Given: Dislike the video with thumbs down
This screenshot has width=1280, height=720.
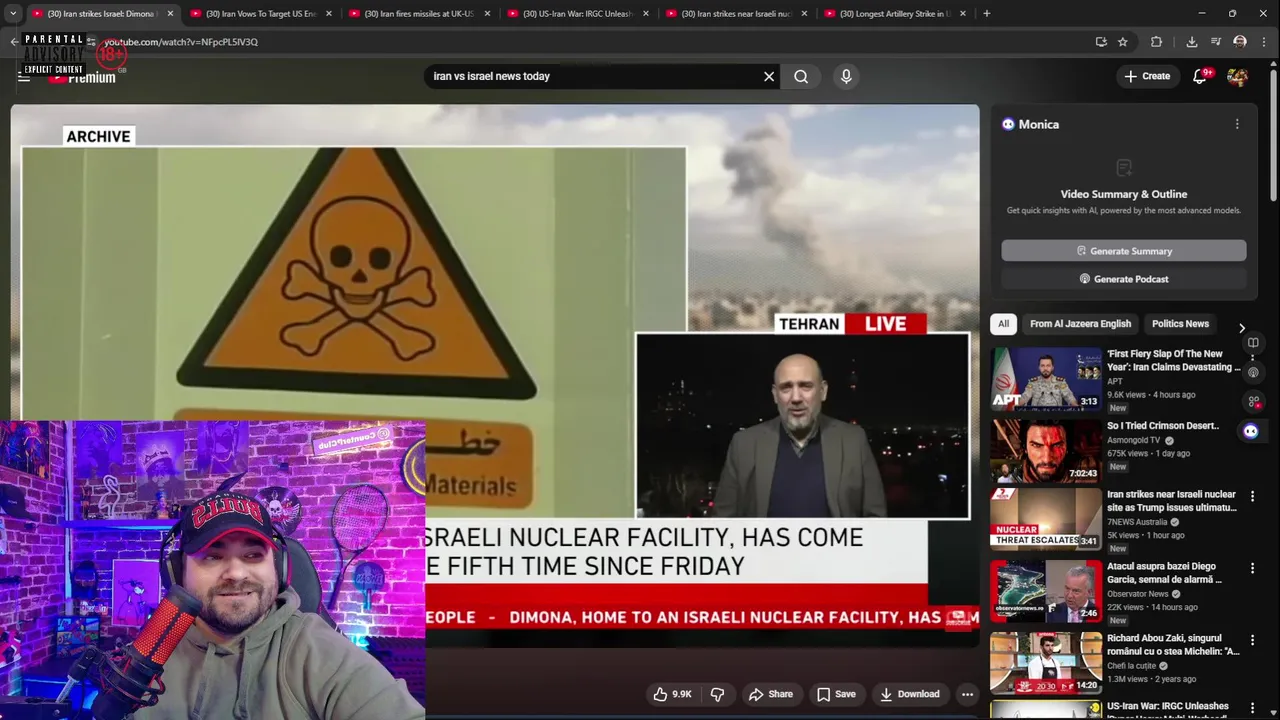Looking at the screenshot, I should (x=717, y=694).
